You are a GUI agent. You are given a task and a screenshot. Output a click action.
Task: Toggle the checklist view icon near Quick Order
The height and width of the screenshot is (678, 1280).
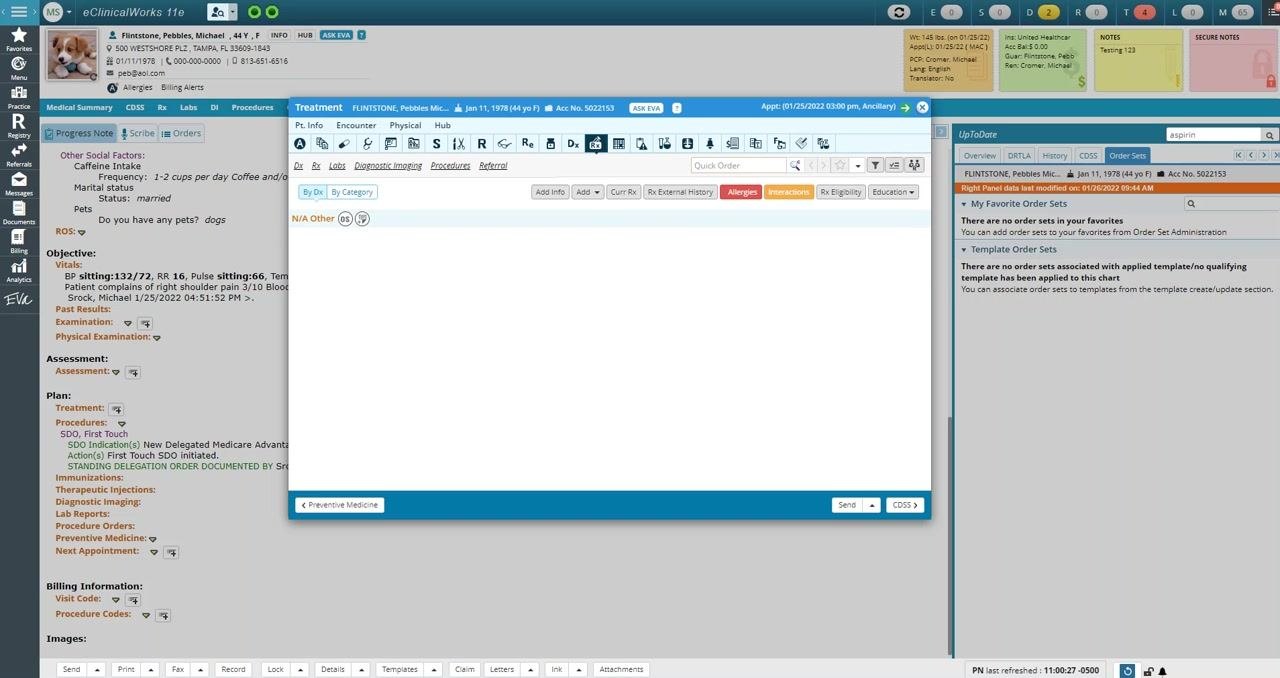click(895, 165)
